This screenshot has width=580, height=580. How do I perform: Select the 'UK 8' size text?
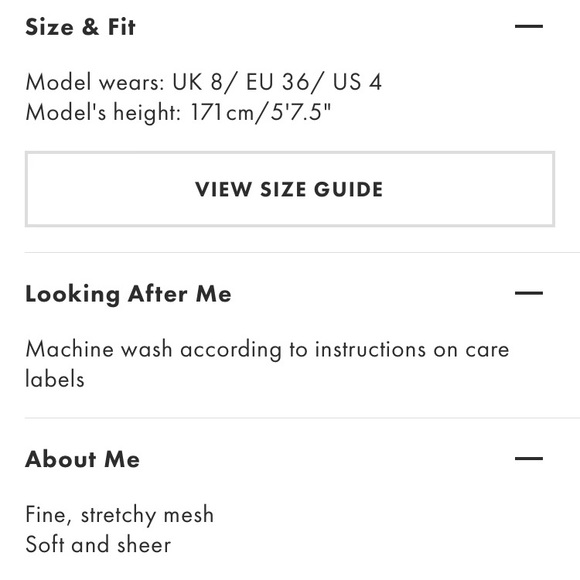point(198,82)
